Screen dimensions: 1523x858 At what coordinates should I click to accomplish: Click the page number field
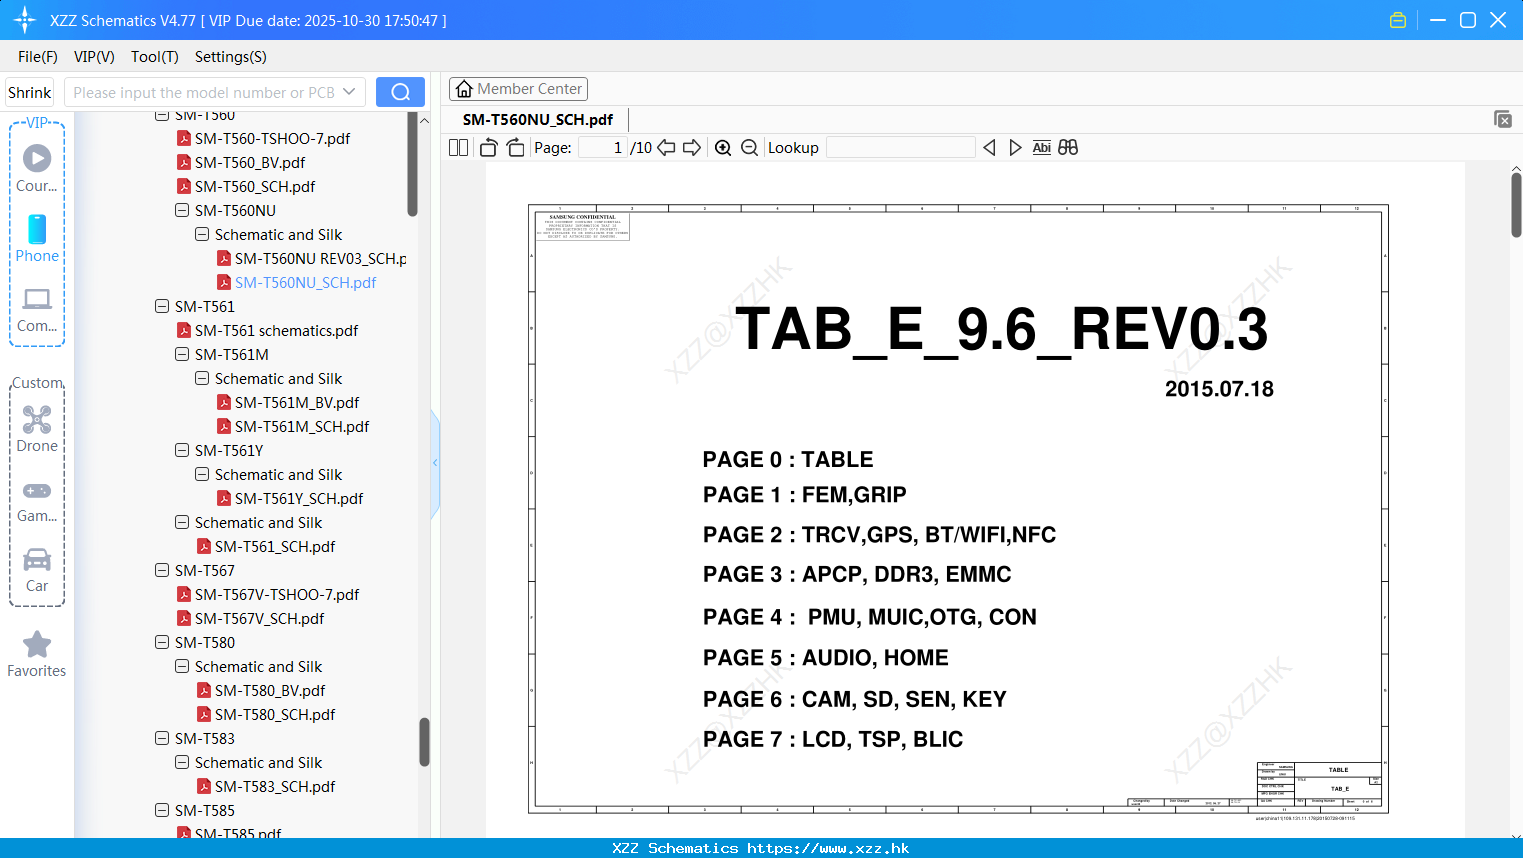click(x=603, y=147)
